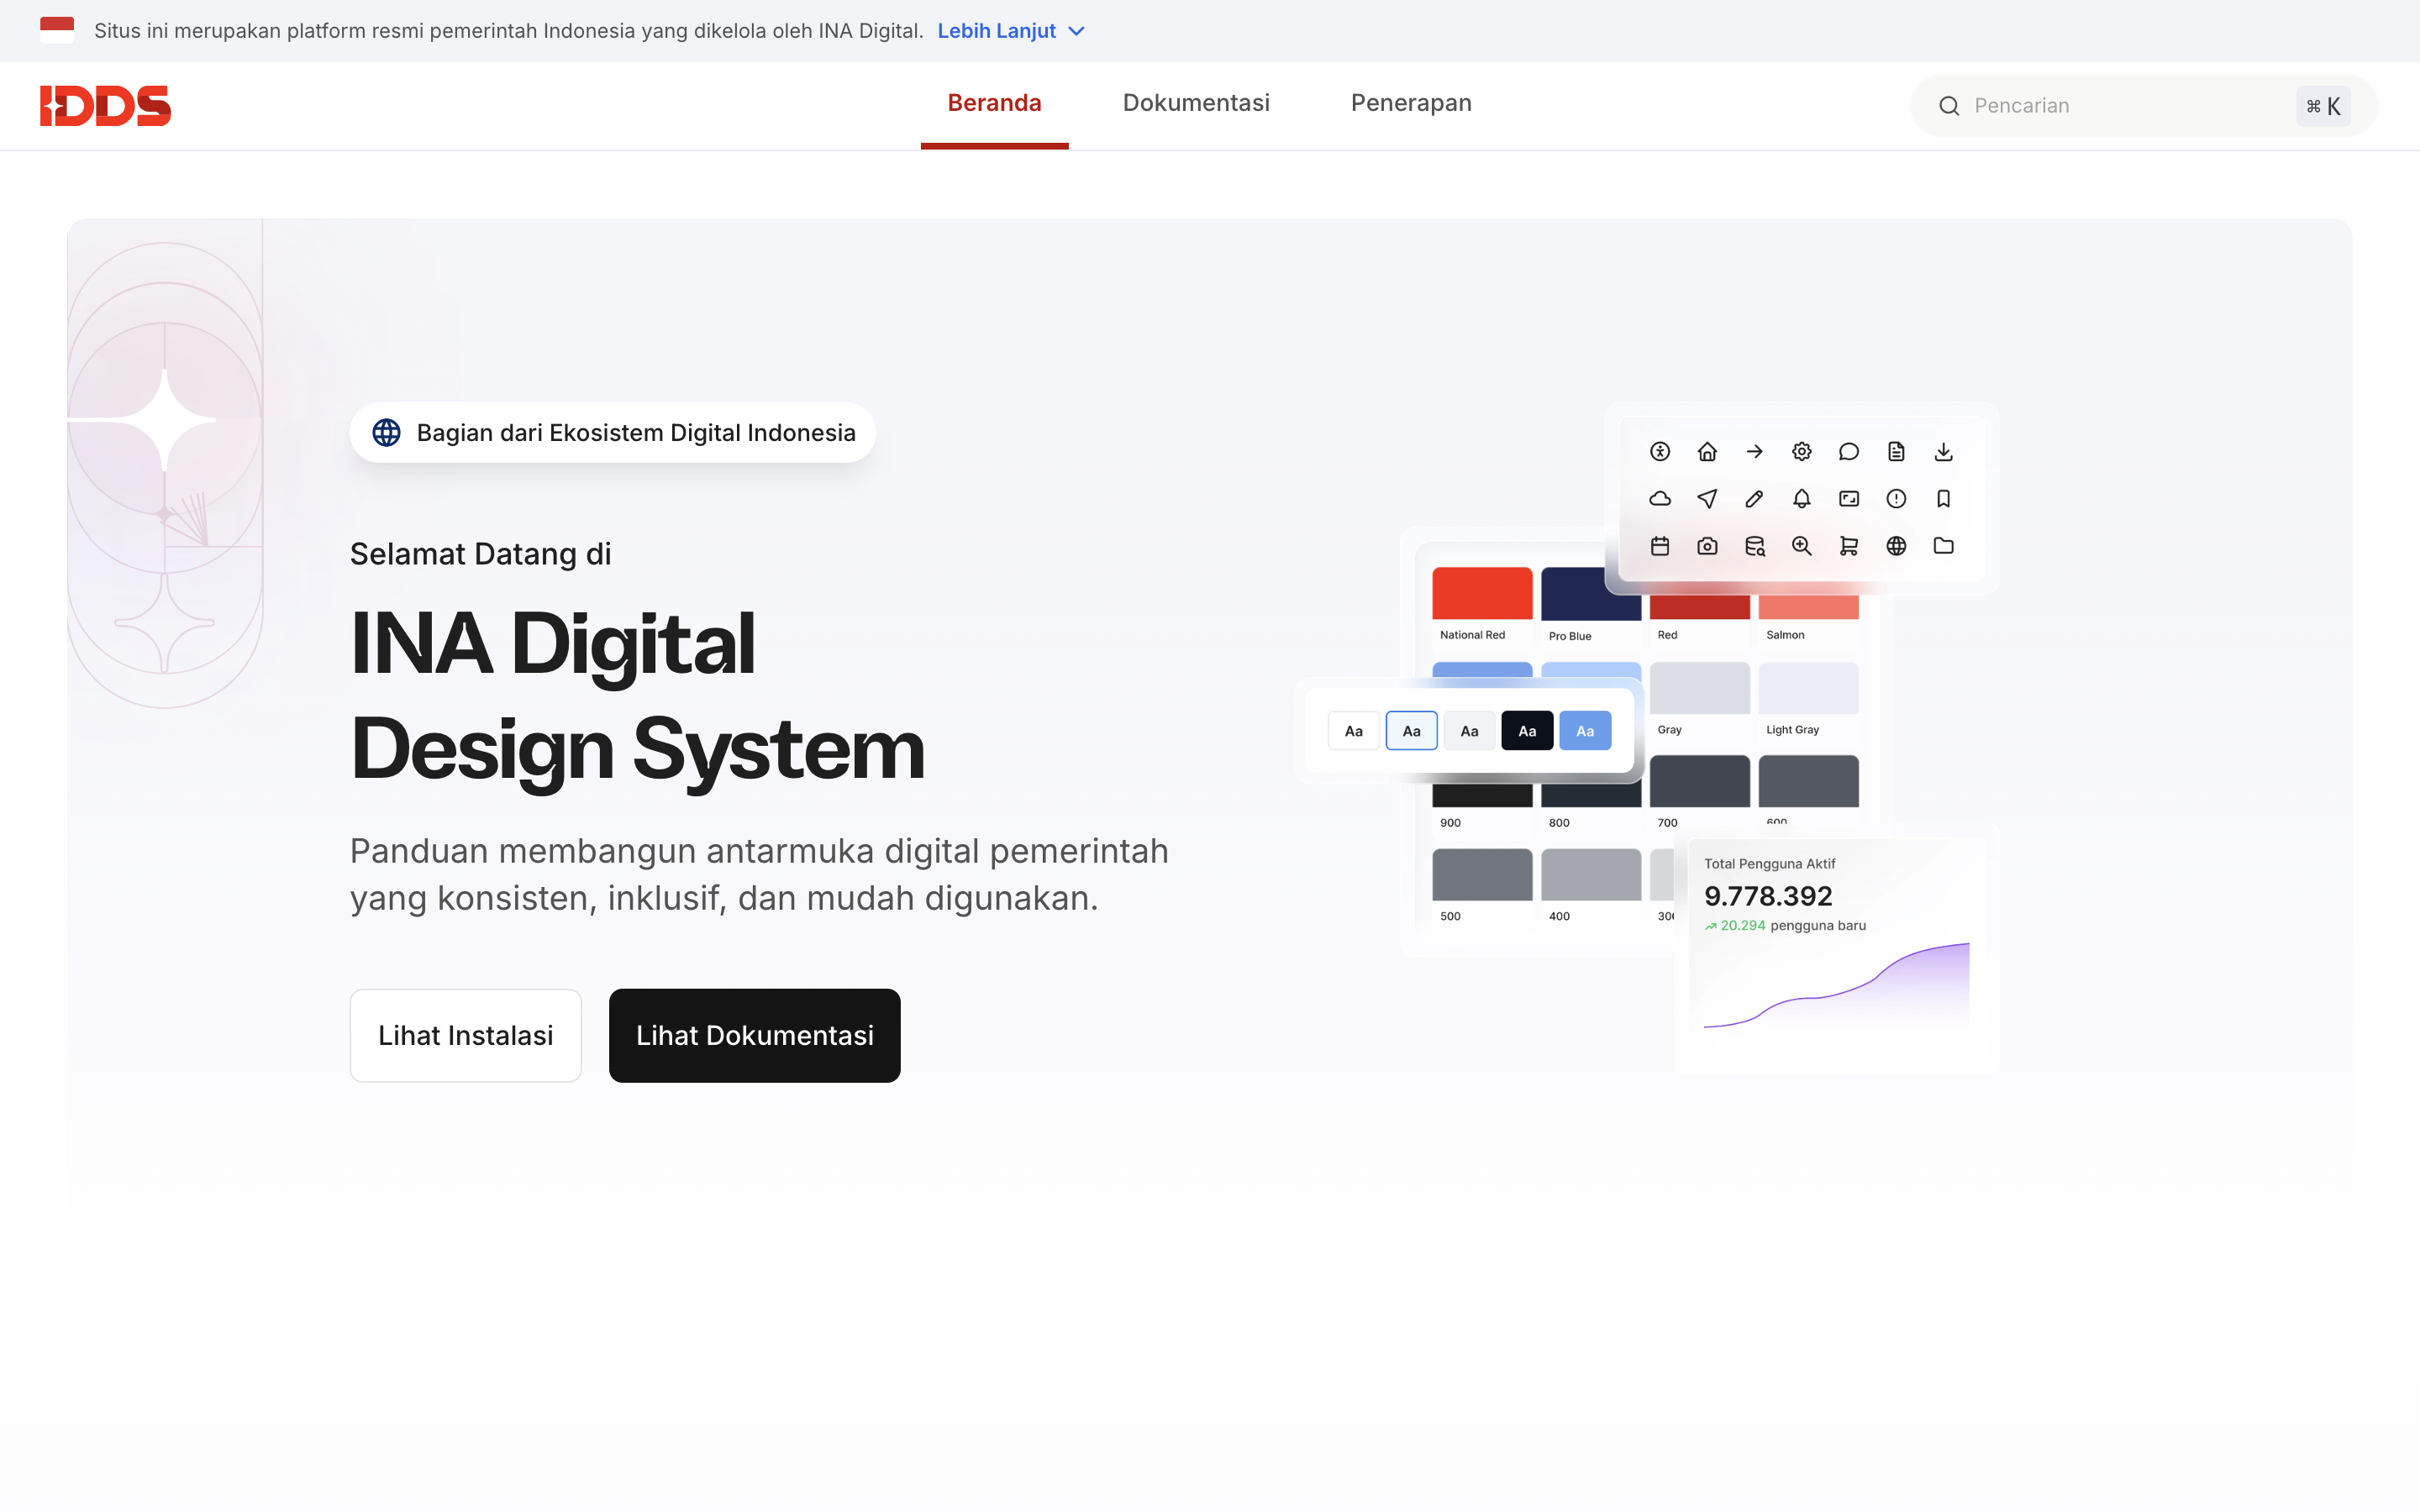
Task: Click the white Aa typography chip
Action: click(x=1353, y=731)
